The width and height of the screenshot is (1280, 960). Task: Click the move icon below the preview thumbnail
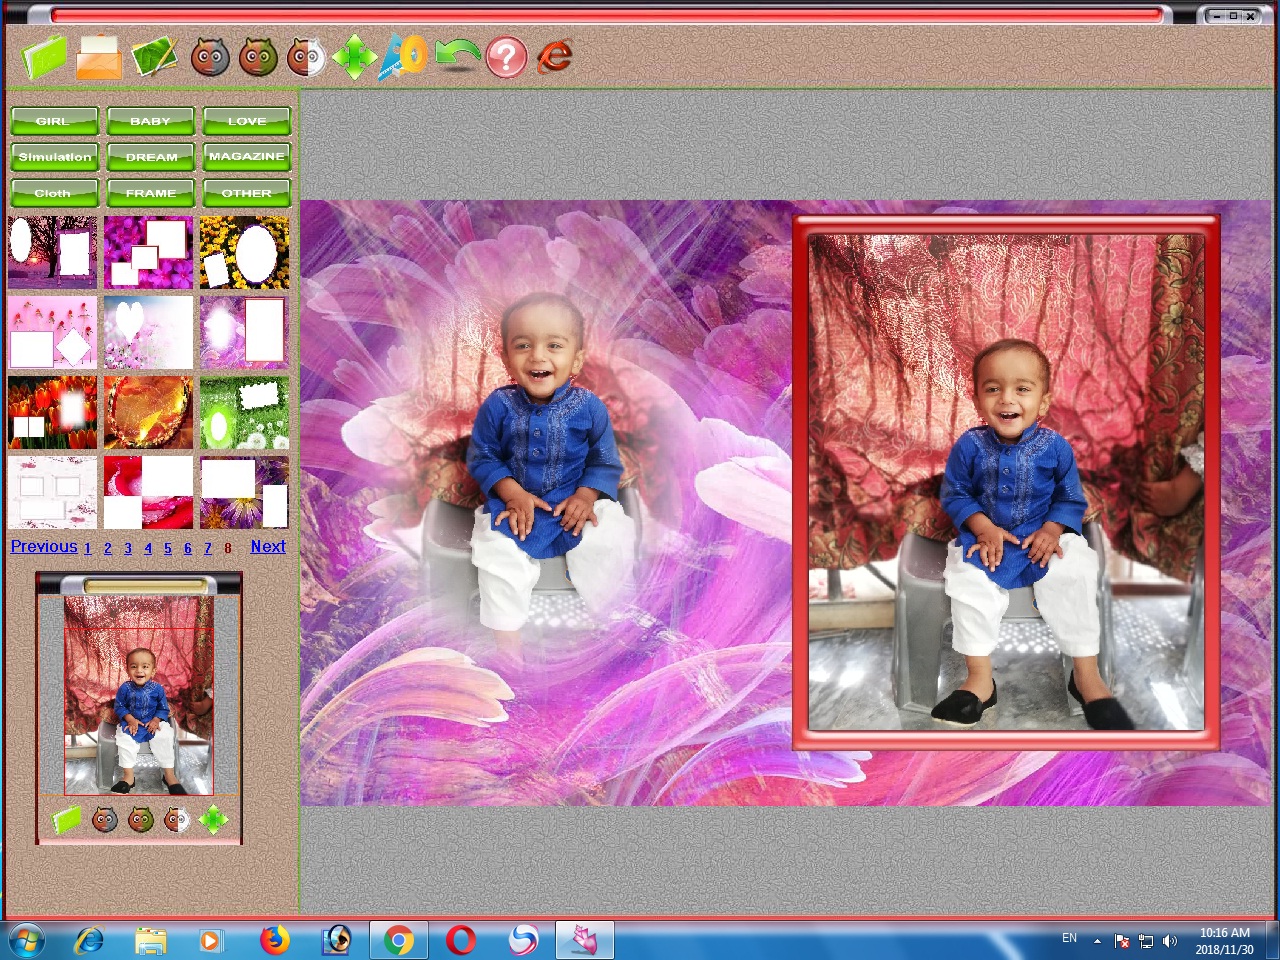tap(212, 819)
